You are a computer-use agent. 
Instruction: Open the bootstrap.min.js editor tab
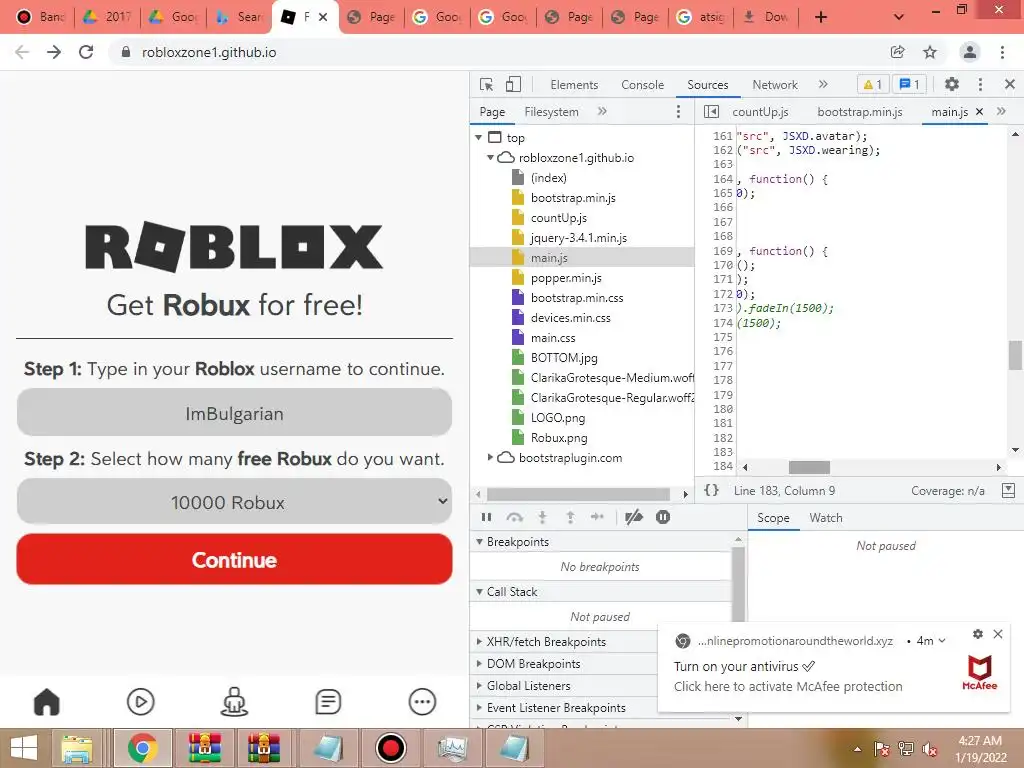[x=859, y=112]
